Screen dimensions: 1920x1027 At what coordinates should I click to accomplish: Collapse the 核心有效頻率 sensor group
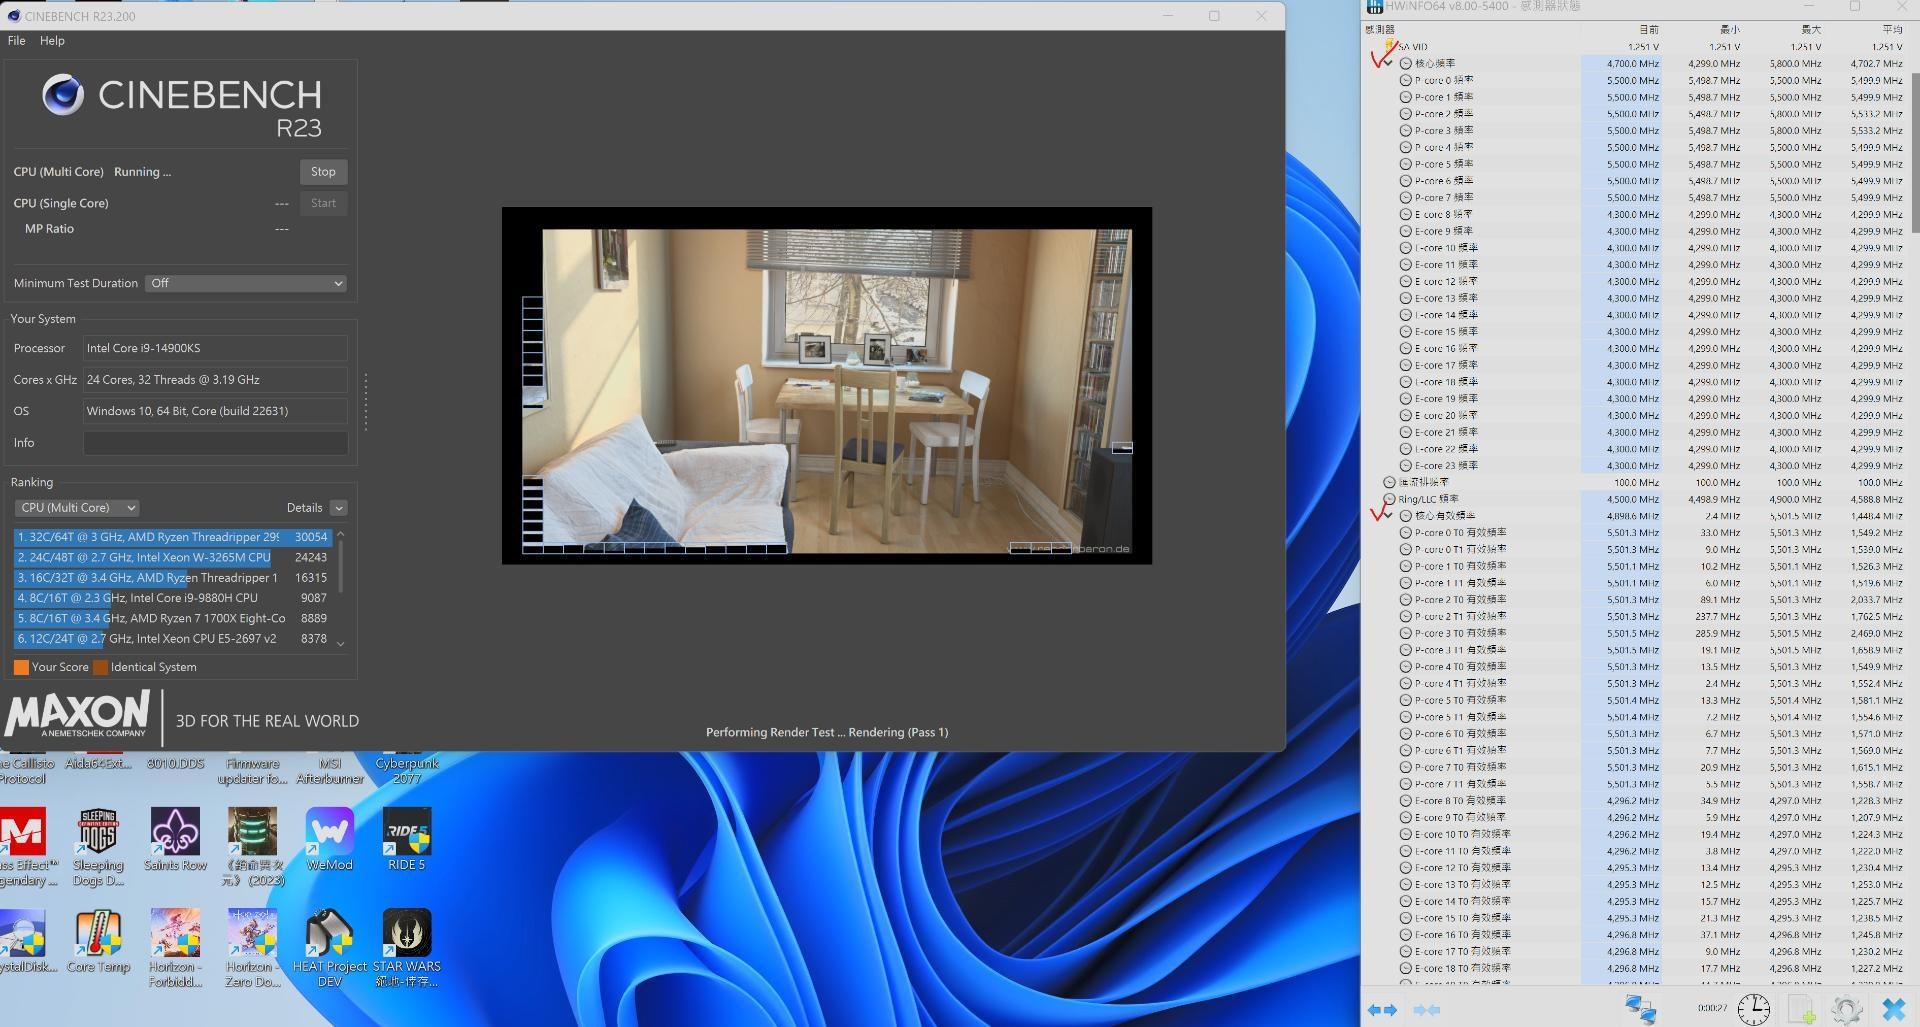(x=1388, y=516)
